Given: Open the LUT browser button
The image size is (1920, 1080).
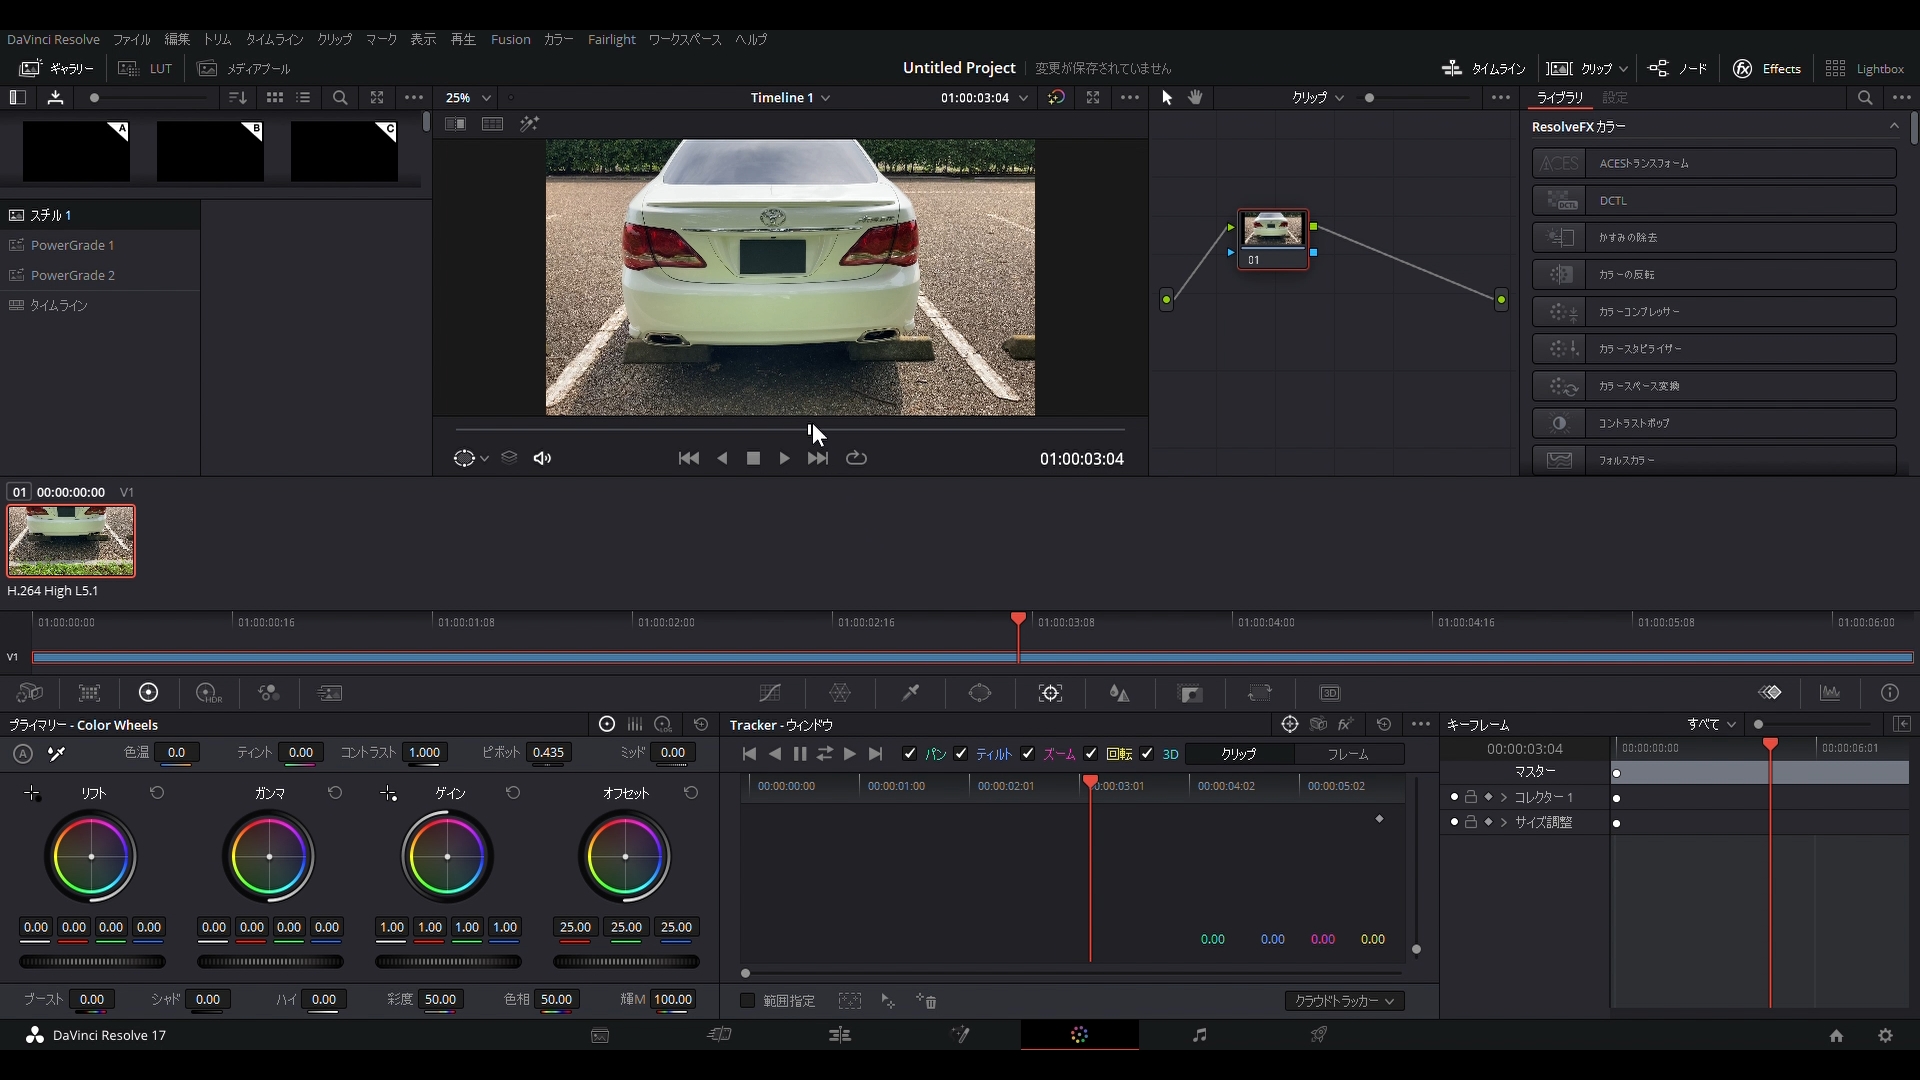Looking at the screenshot, I should click(146, 68).
